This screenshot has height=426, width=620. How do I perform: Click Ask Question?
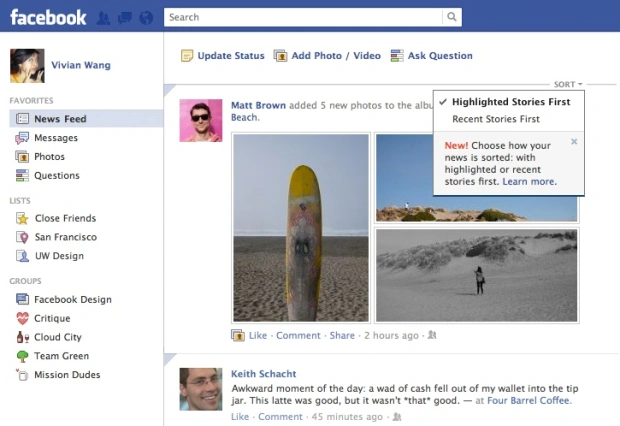point(440,56)
